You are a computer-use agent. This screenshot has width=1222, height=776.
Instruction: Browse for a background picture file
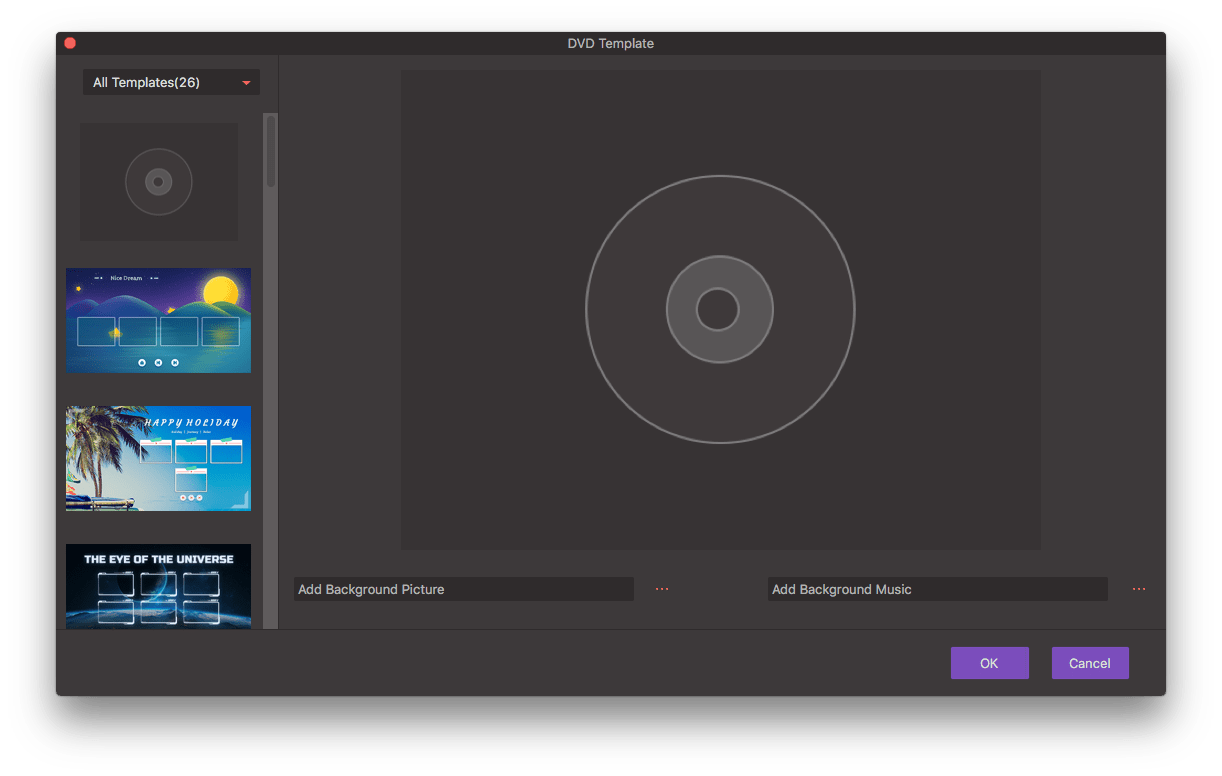(x=662, y=589)
